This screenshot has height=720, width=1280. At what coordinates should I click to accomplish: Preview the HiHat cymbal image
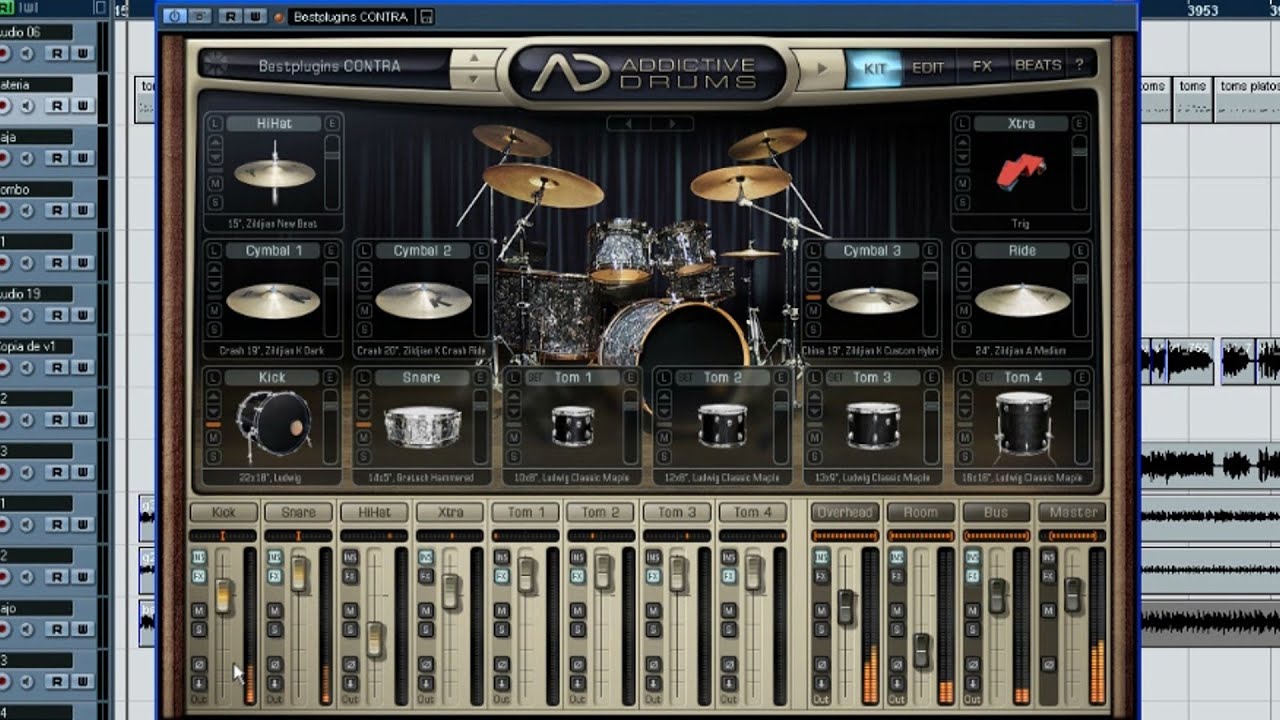coord(274,172)
